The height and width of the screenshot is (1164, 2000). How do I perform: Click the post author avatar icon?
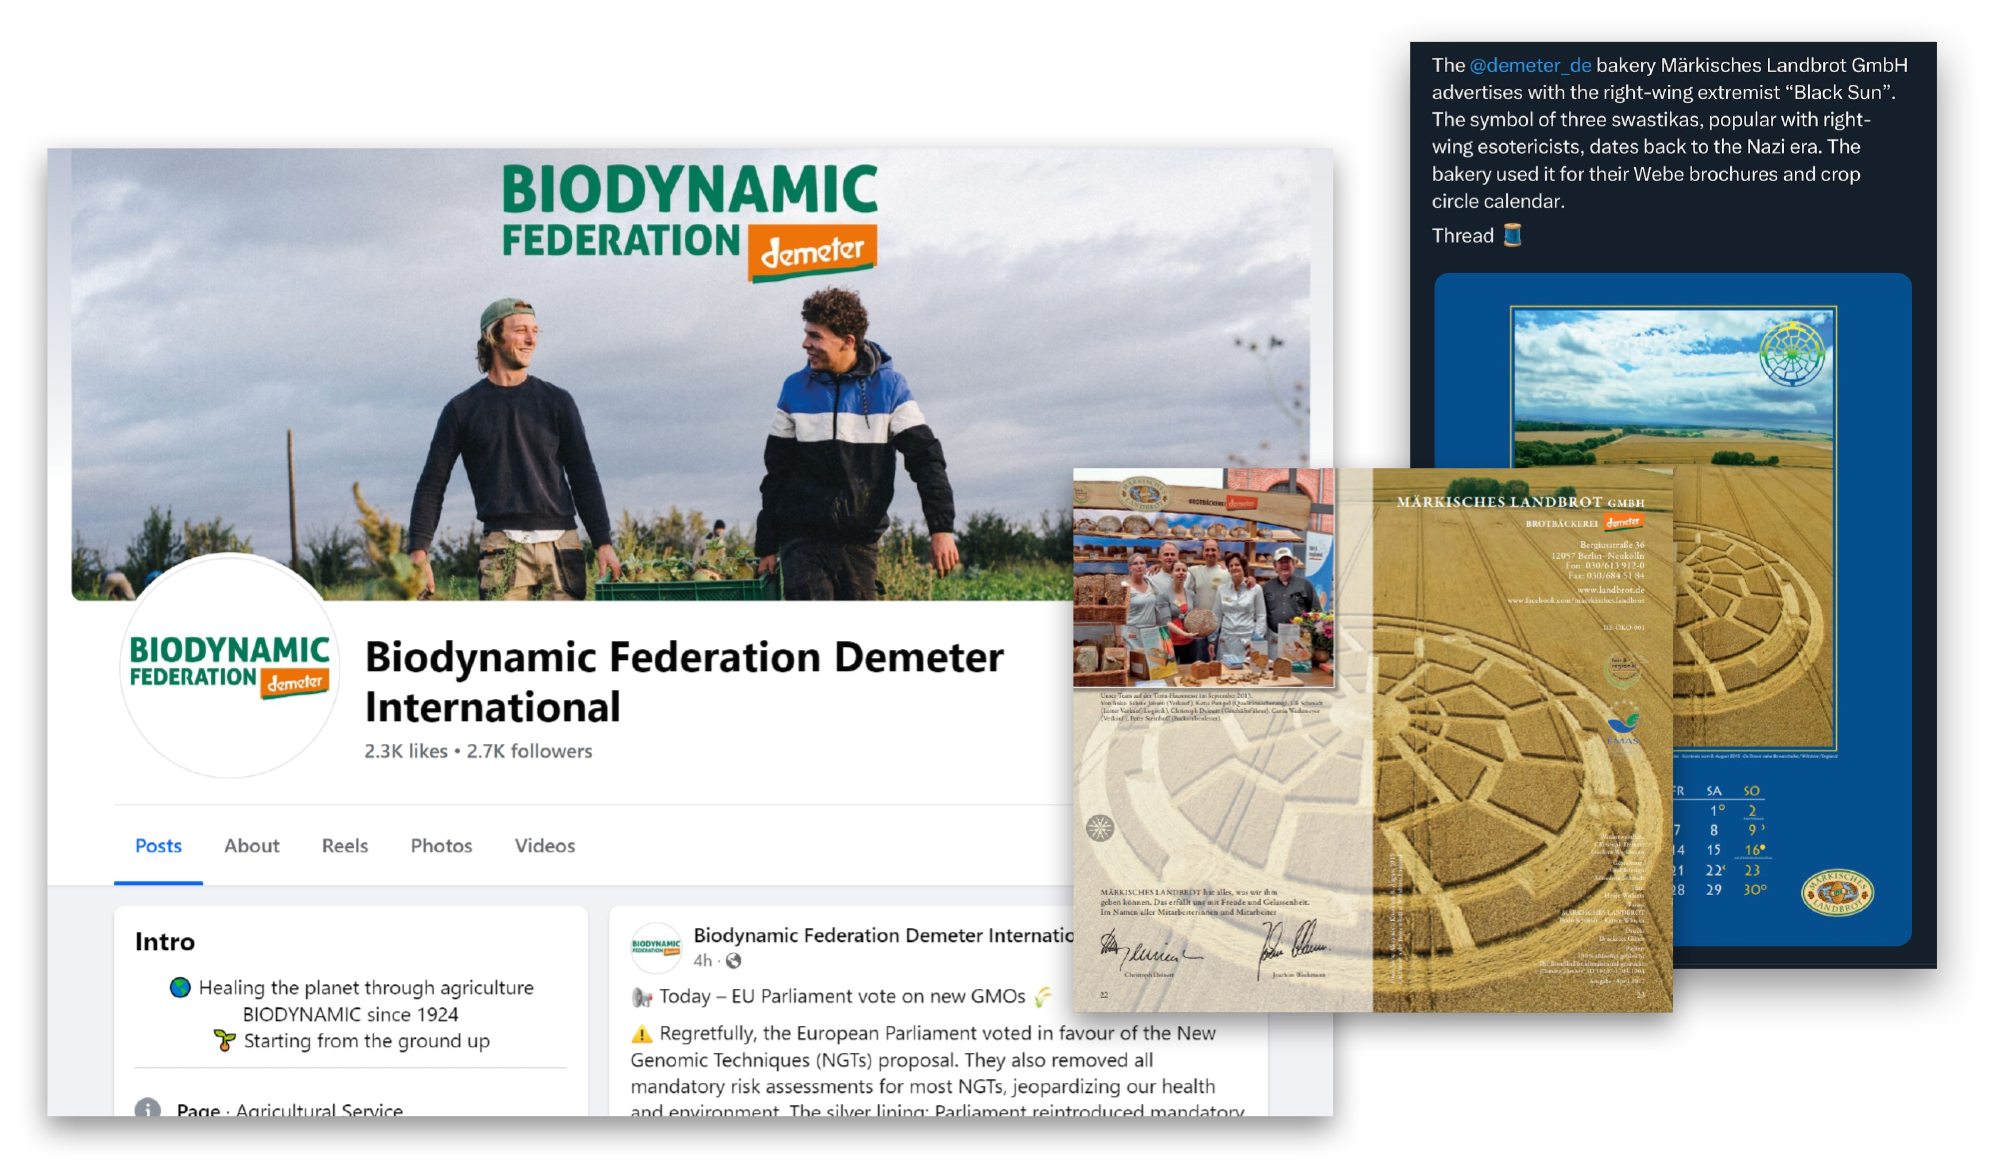click(x=656, y=947)
